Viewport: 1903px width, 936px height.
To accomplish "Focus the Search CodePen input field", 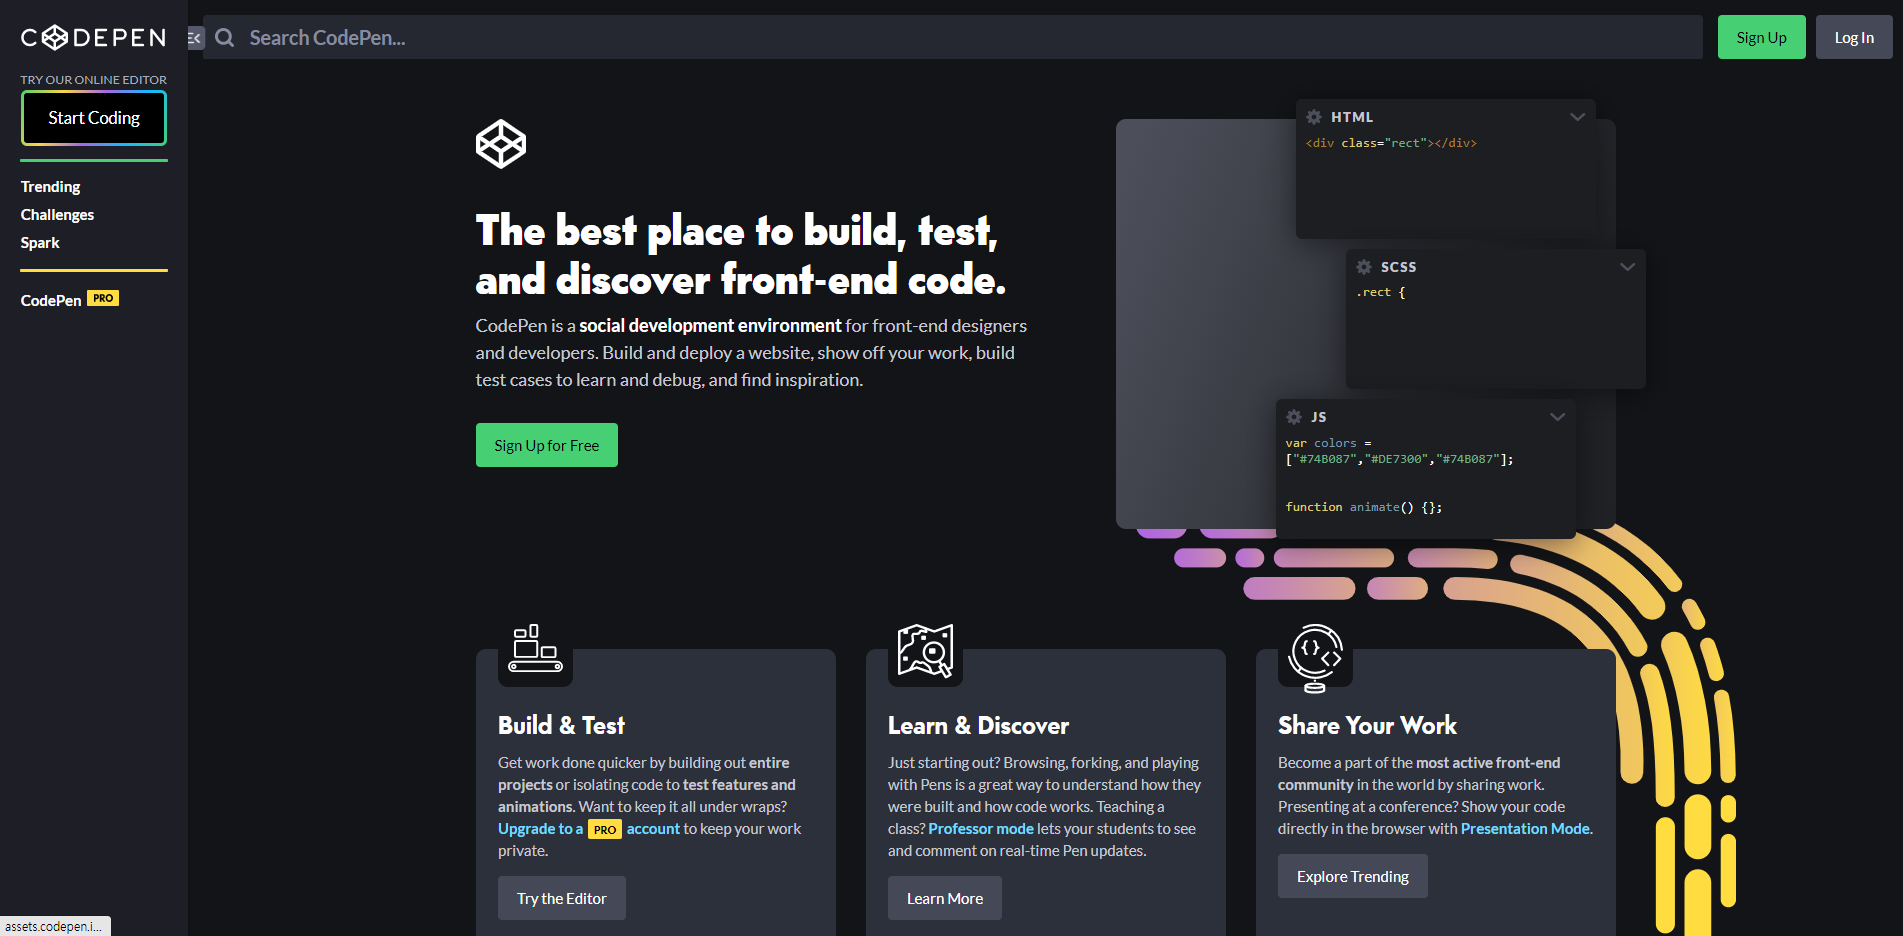I will coord(952,37).
